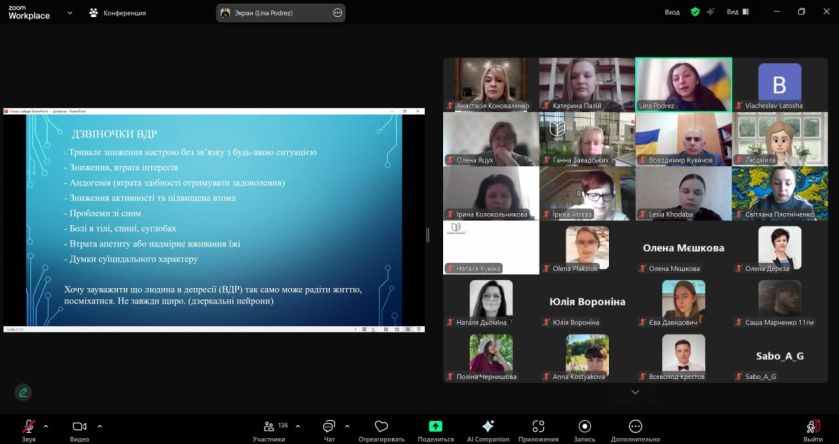Select Єва Давидович profile tile
The width and height of the screenshot is (839, 444).
tap(683, 301)
